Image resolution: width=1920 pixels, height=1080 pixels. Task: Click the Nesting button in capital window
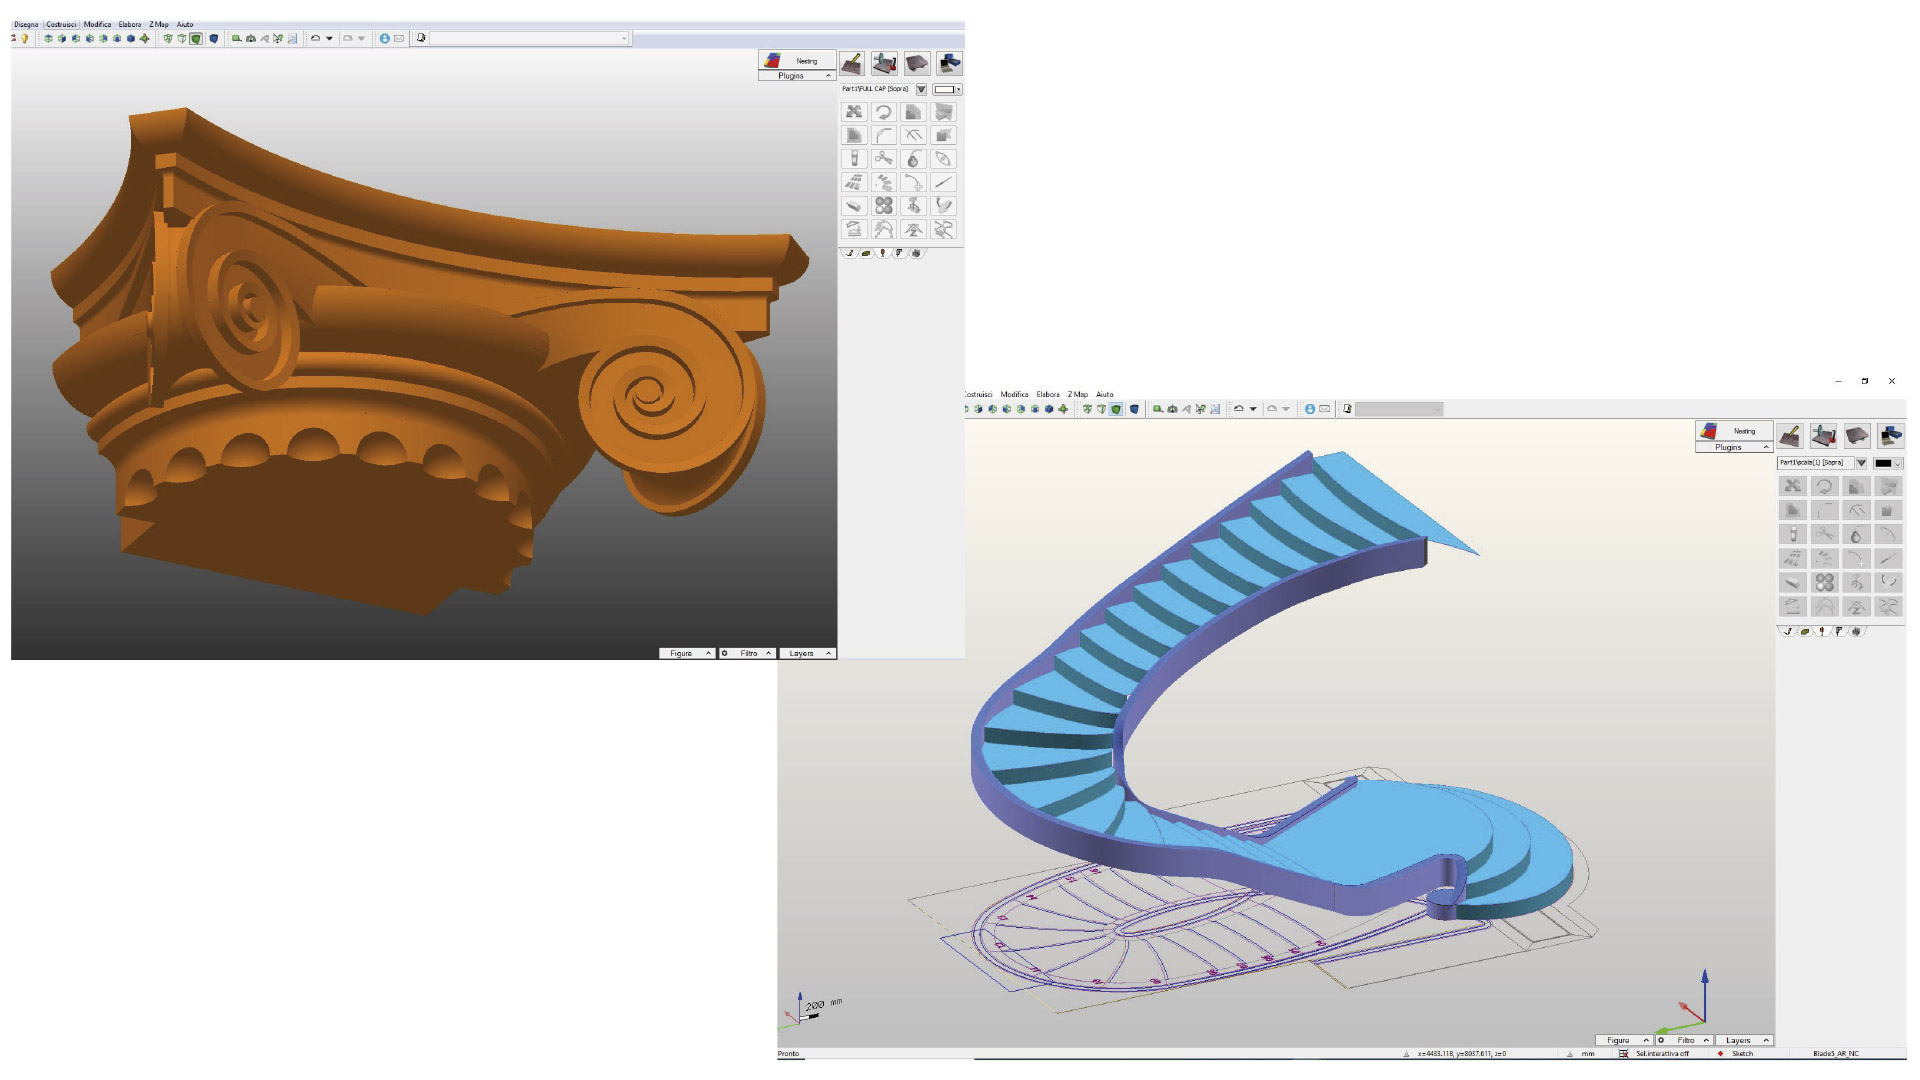tap(796, 60)
